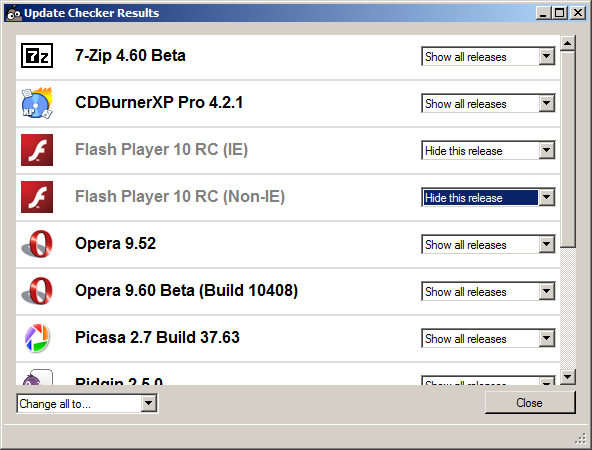Click the CDBurnerXP disc icon
The image size is (592, 450).
click(37, 103)
